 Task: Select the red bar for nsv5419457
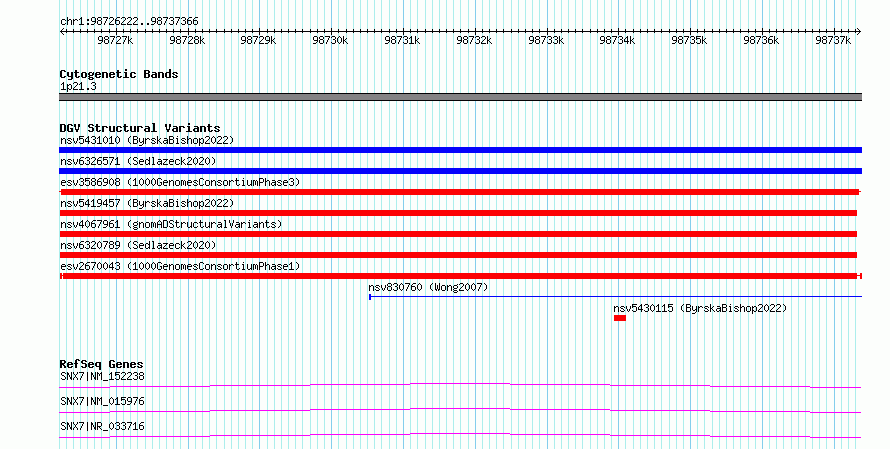tap(458, 213)
